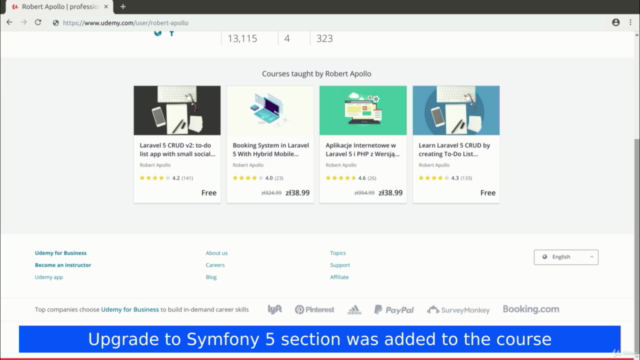Open About us footer link
The image size is (640, 360).
tap(217, 253)
